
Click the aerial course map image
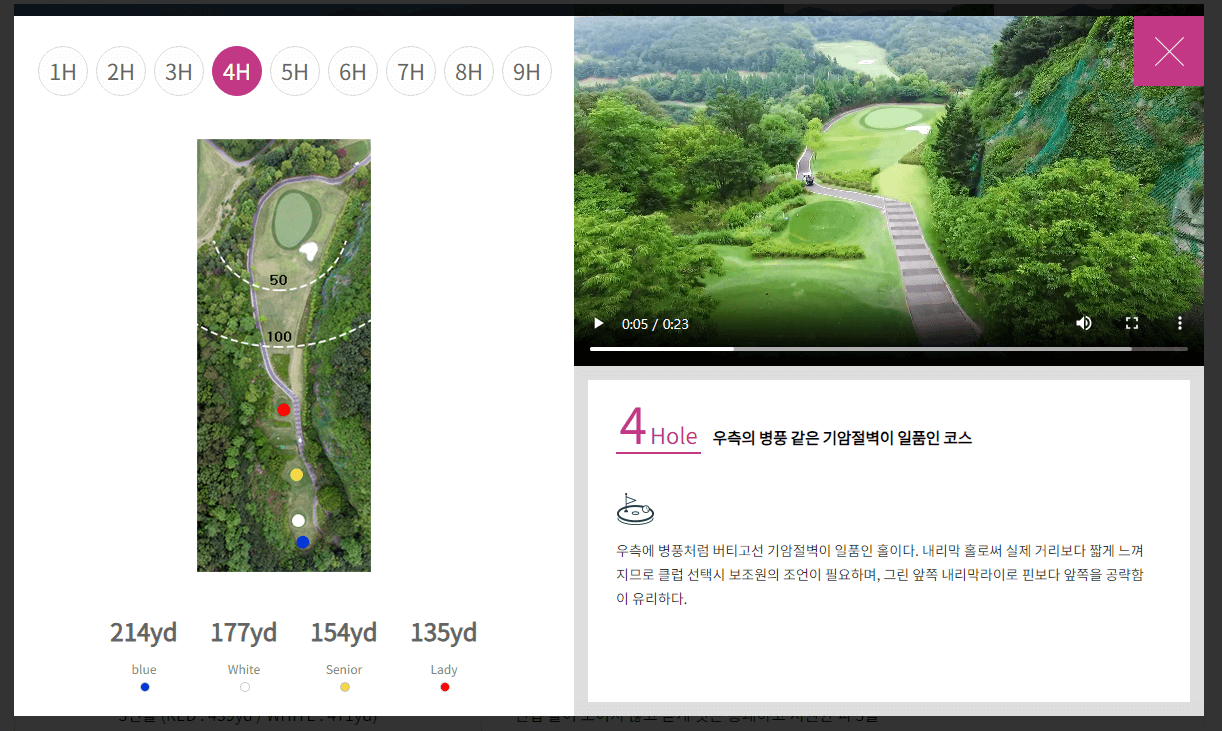coord(283,355)
